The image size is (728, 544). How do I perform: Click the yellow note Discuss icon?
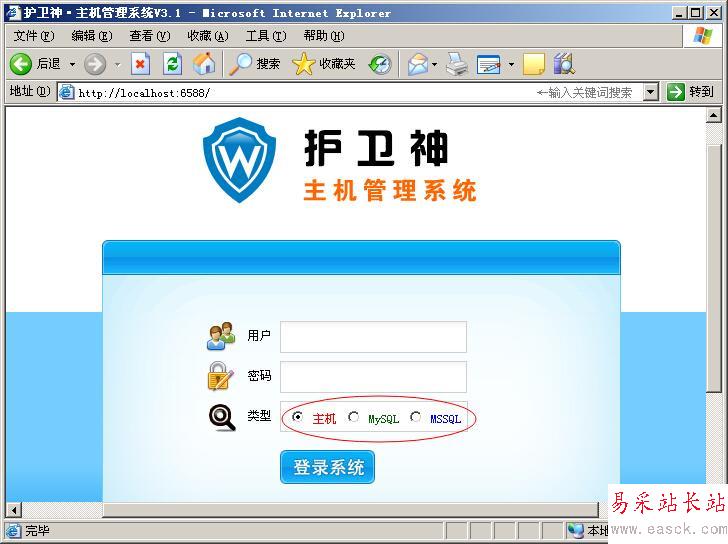(534, 64)
